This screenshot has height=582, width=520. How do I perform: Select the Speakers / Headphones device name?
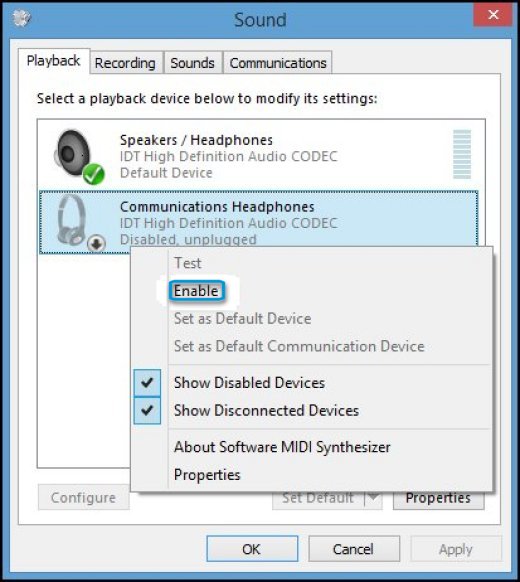click(196, 140)
